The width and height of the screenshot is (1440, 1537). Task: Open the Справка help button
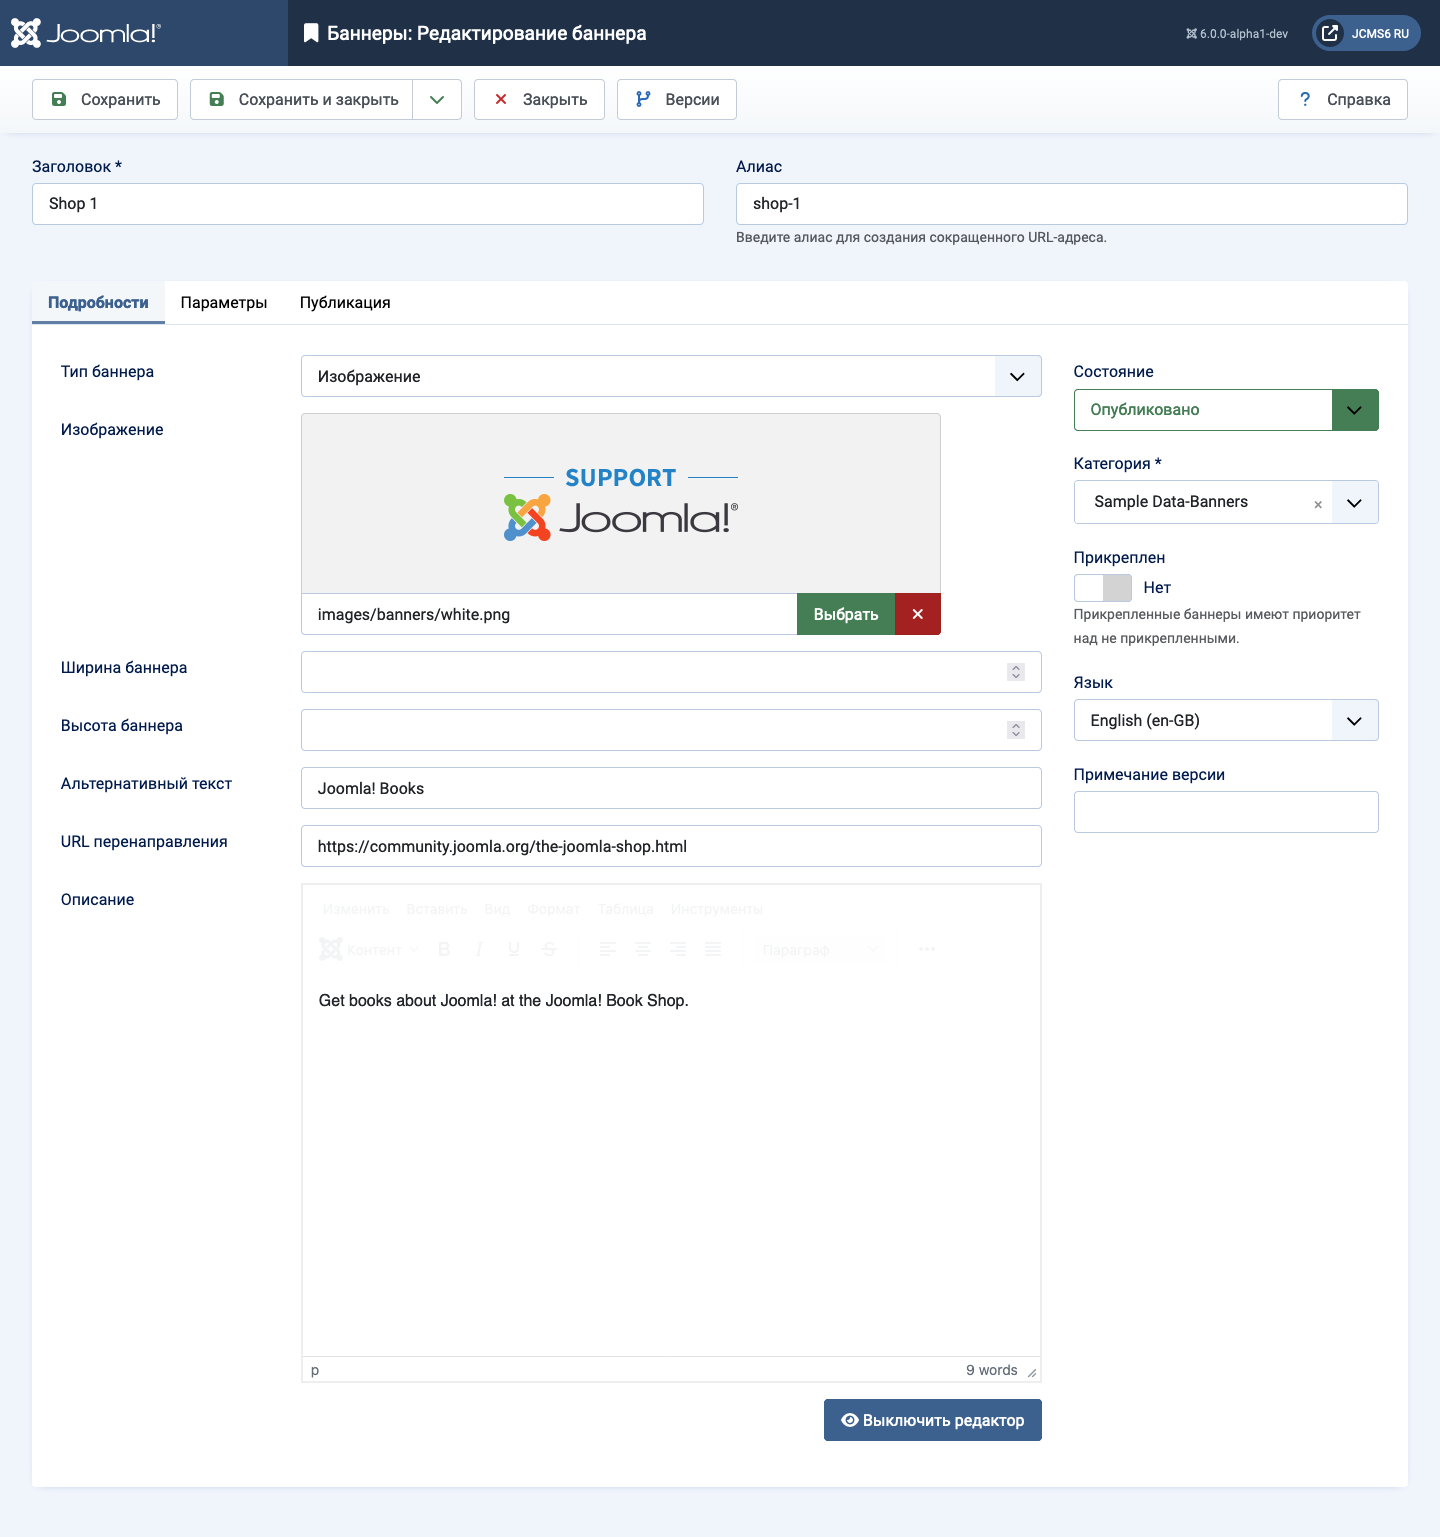click(x=1343, y=99)
